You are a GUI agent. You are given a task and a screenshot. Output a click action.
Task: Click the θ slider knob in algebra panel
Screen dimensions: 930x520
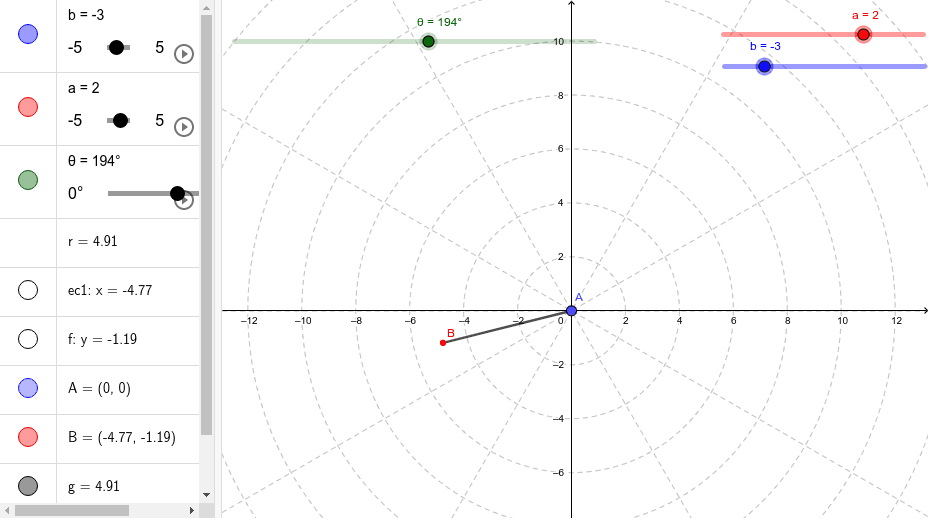[177, 193]
